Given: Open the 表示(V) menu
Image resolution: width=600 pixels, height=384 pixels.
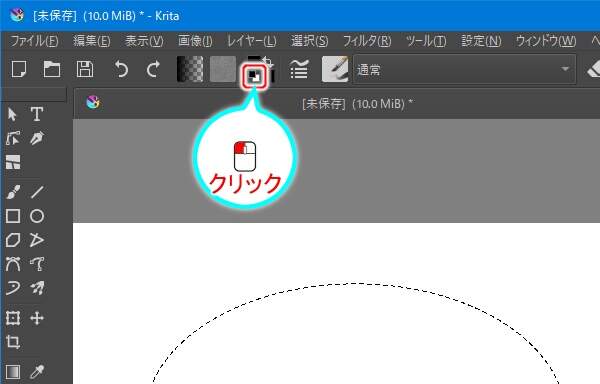Looking at the screenshot, I should [x=144, y=41].
